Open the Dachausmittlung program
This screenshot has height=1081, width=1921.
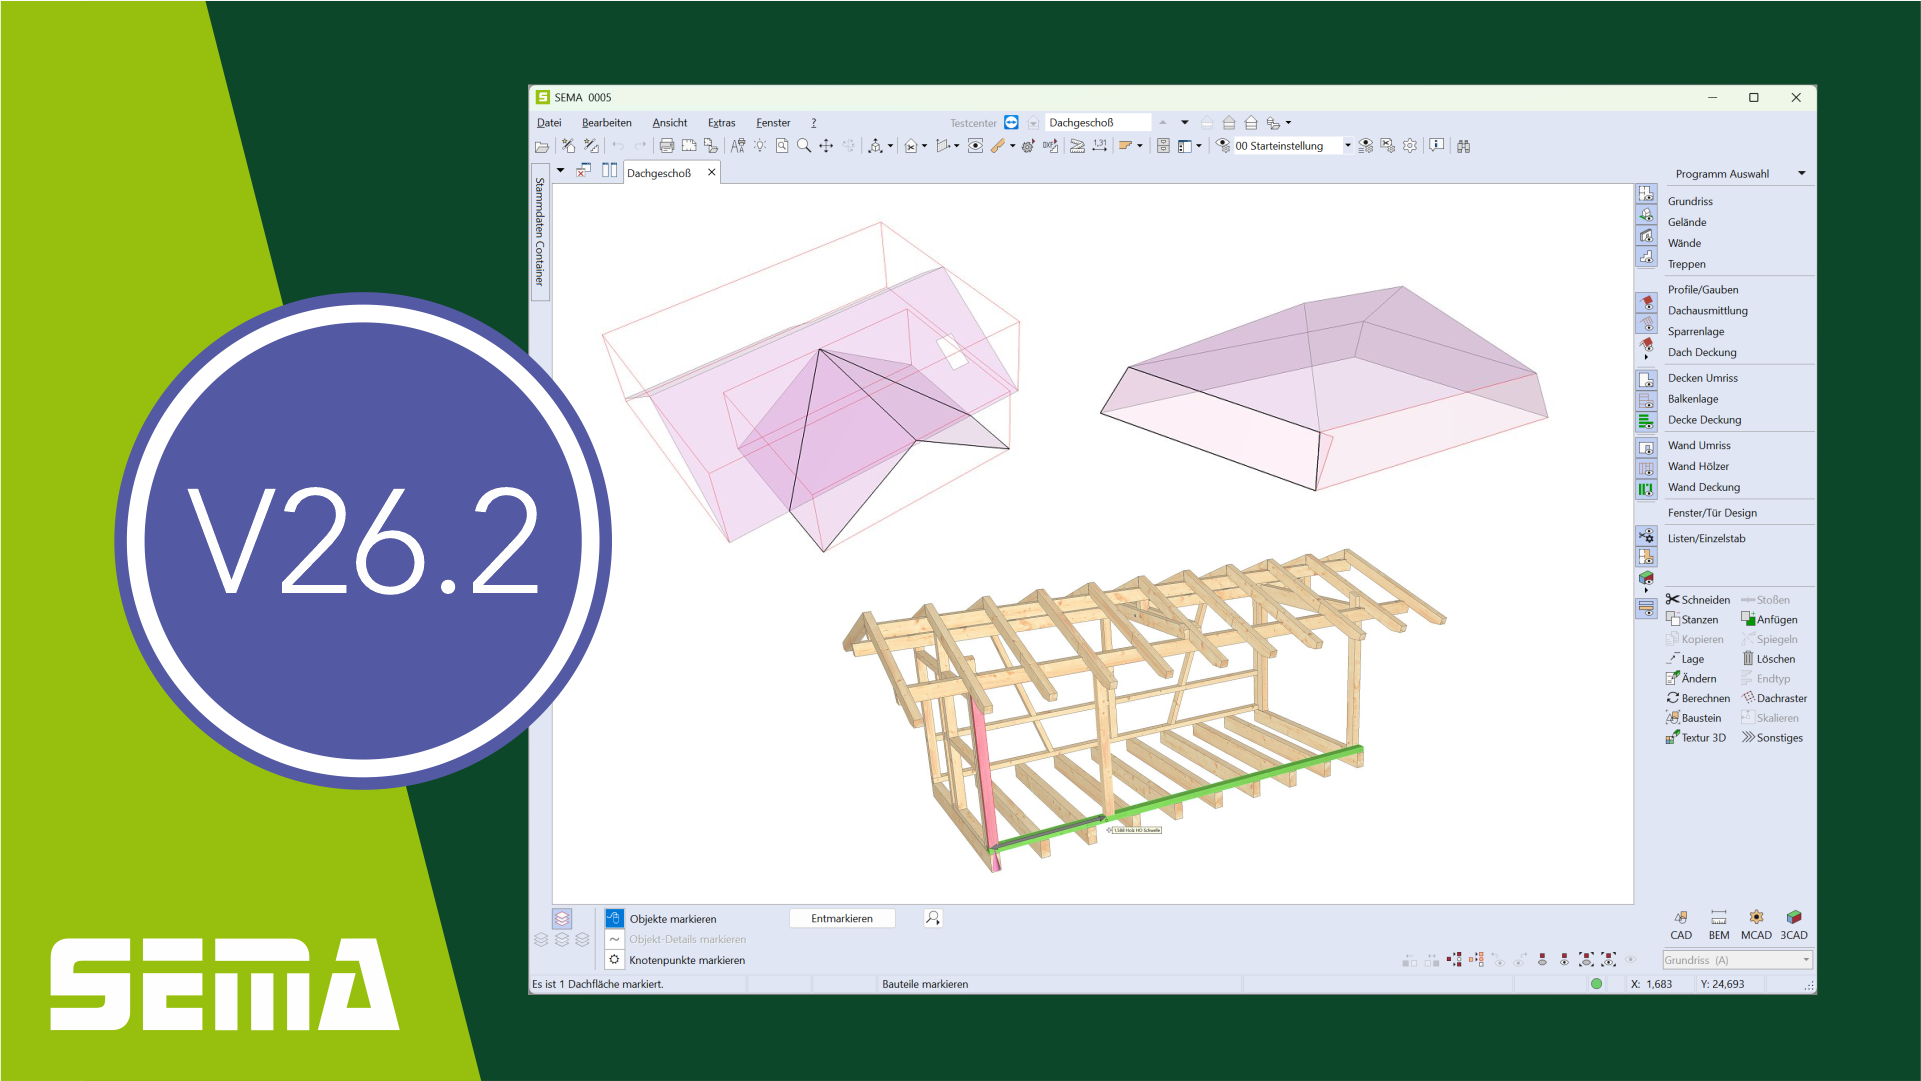pos(1708,311)
